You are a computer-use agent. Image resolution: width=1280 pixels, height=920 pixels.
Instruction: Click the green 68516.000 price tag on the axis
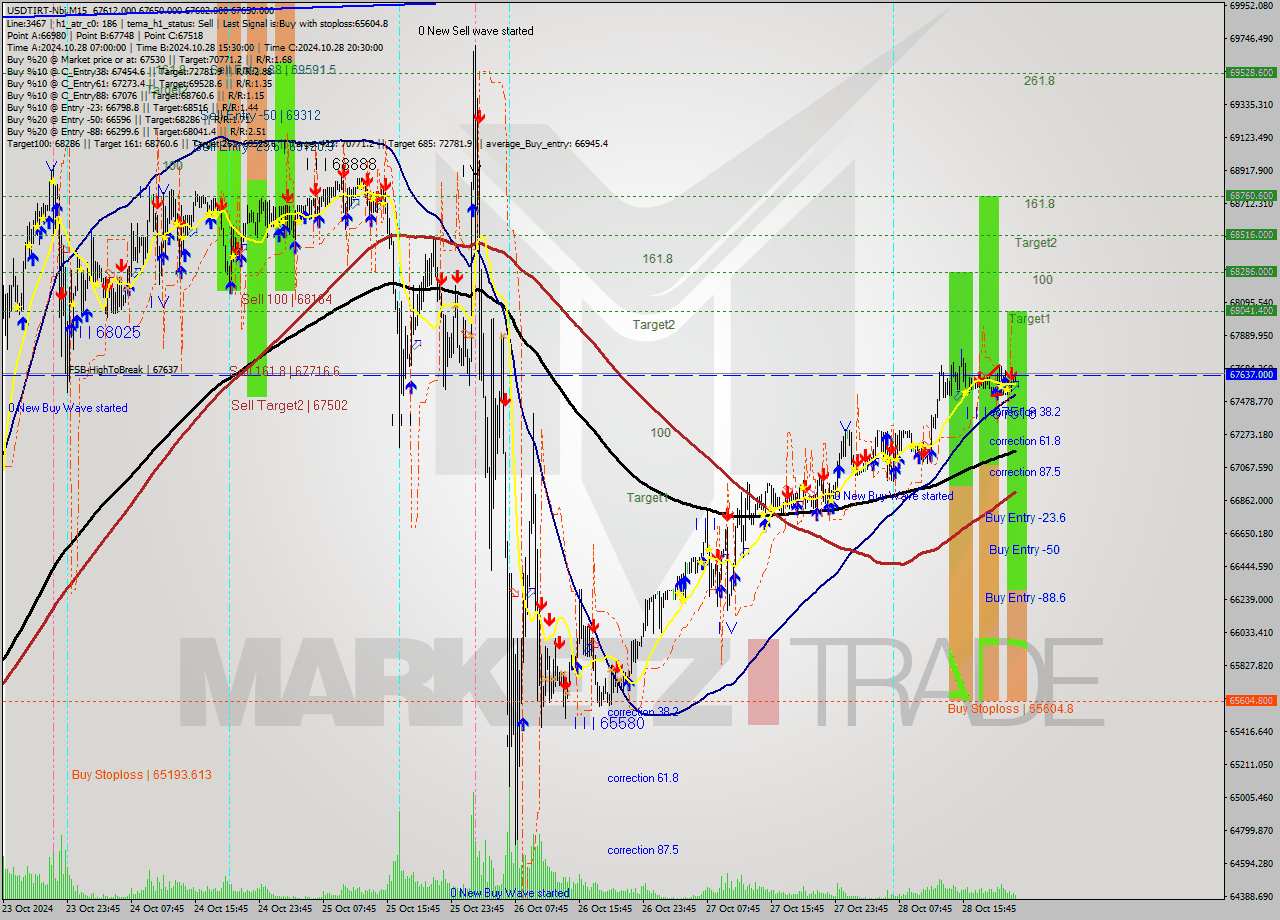click(x=1250, y=235)
